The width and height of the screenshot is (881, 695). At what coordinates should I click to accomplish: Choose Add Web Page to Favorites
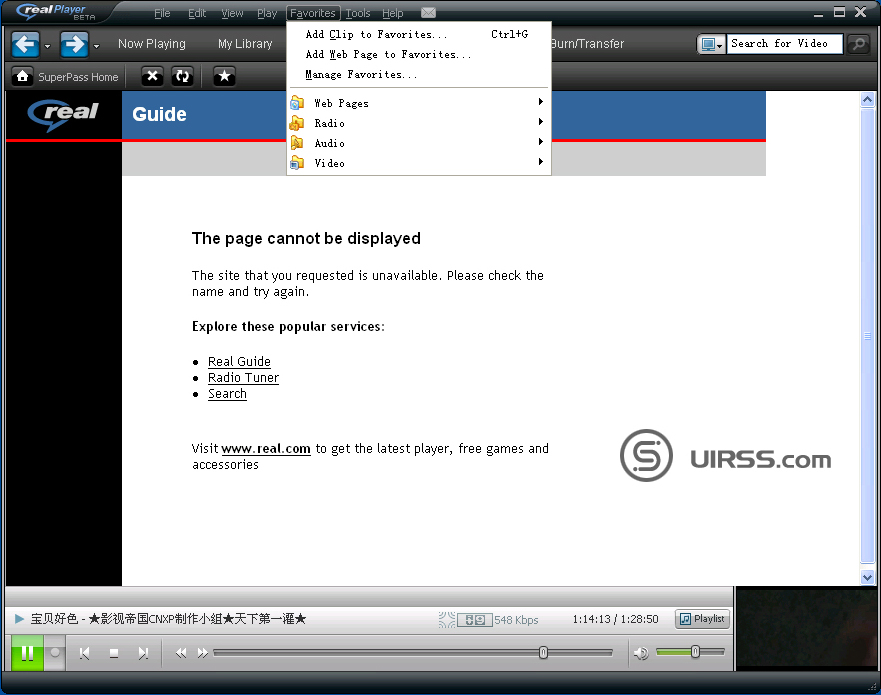click(x=419, y=54)
